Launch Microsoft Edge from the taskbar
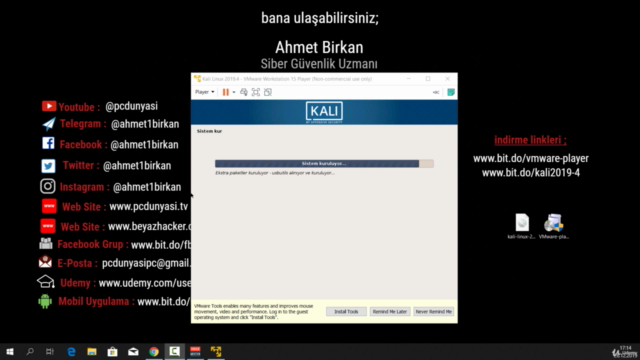This screenshot has width=640, height=360. [x=71, y=351]
